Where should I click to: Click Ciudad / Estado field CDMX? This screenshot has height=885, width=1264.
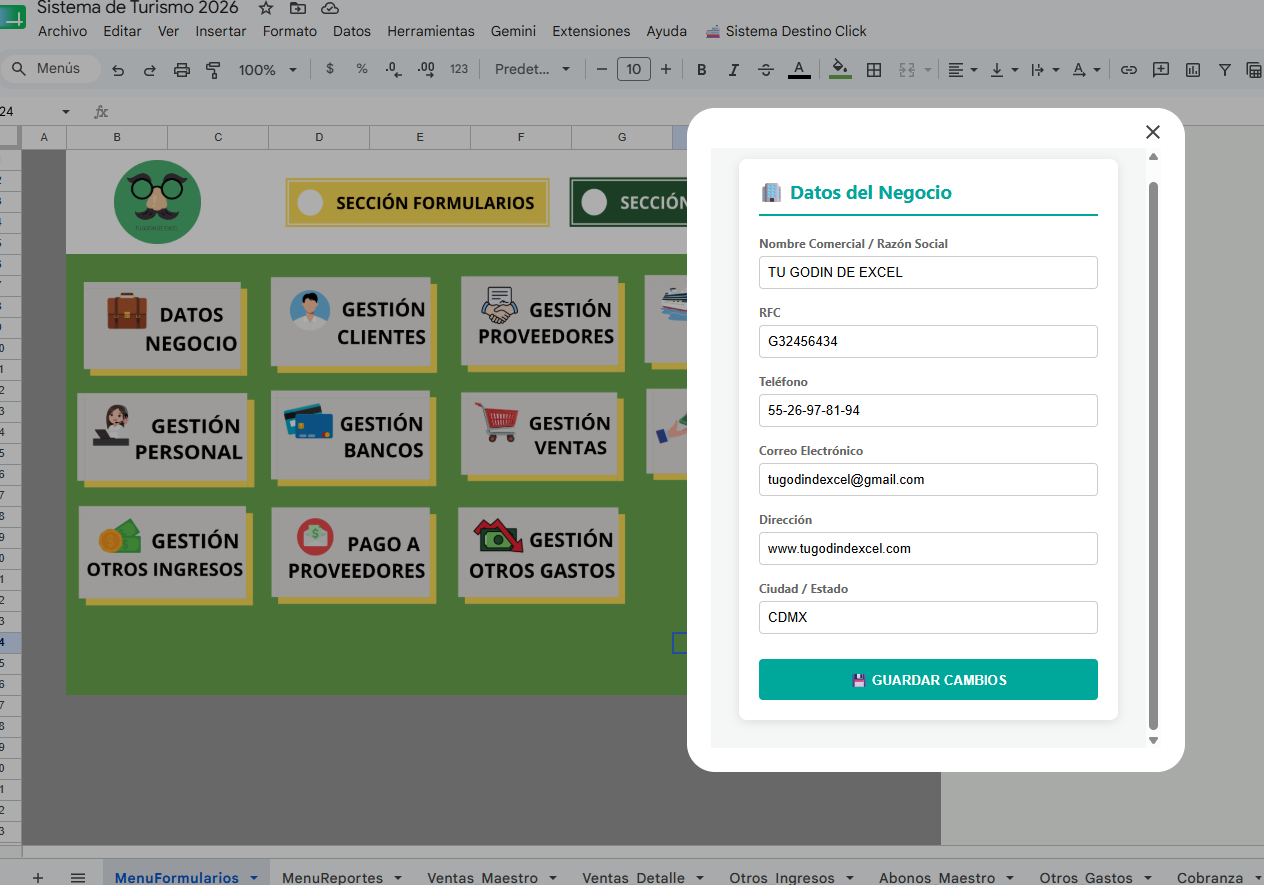[928, 617]
